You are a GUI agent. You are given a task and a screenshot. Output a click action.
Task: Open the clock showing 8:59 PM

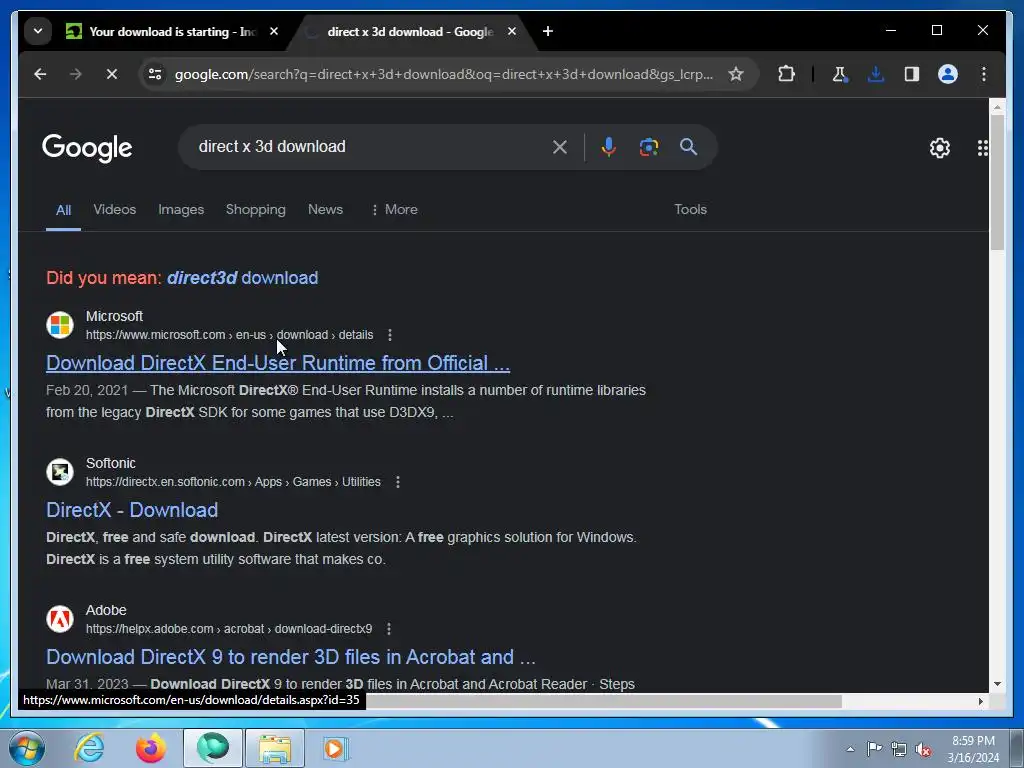(973, 749)
